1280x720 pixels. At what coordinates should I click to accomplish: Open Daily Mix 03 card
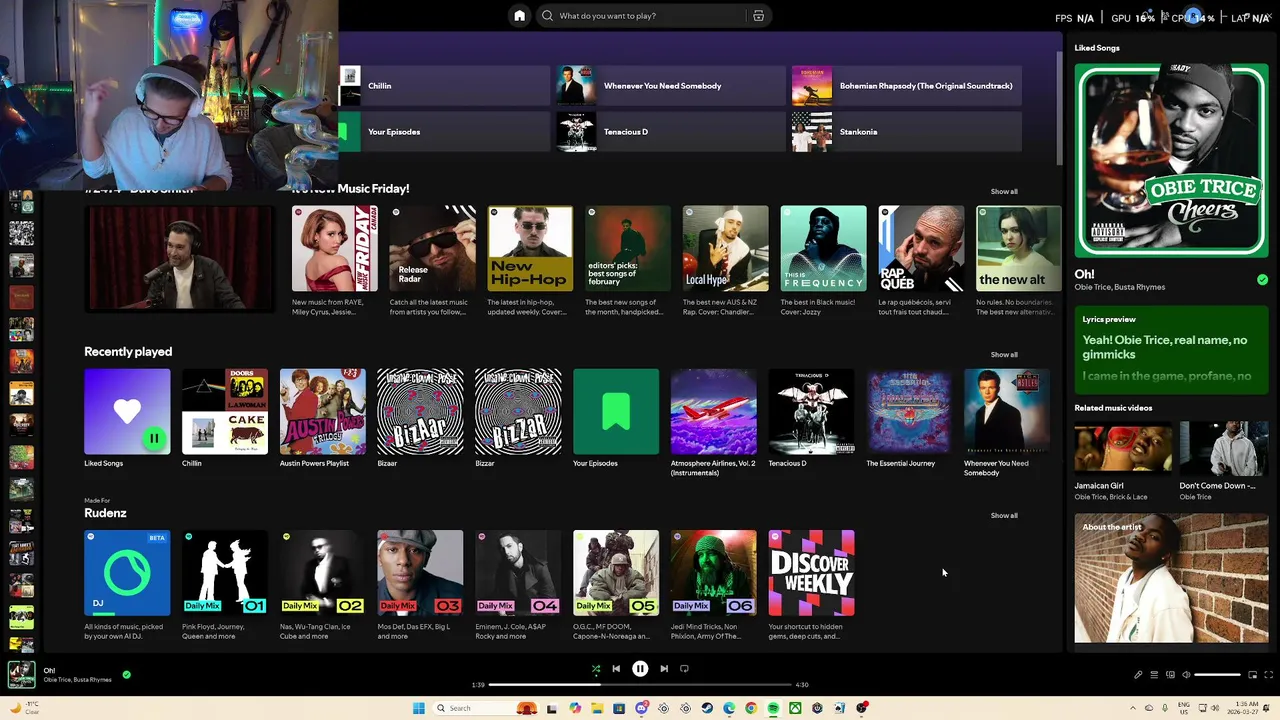tap(420, 573)
